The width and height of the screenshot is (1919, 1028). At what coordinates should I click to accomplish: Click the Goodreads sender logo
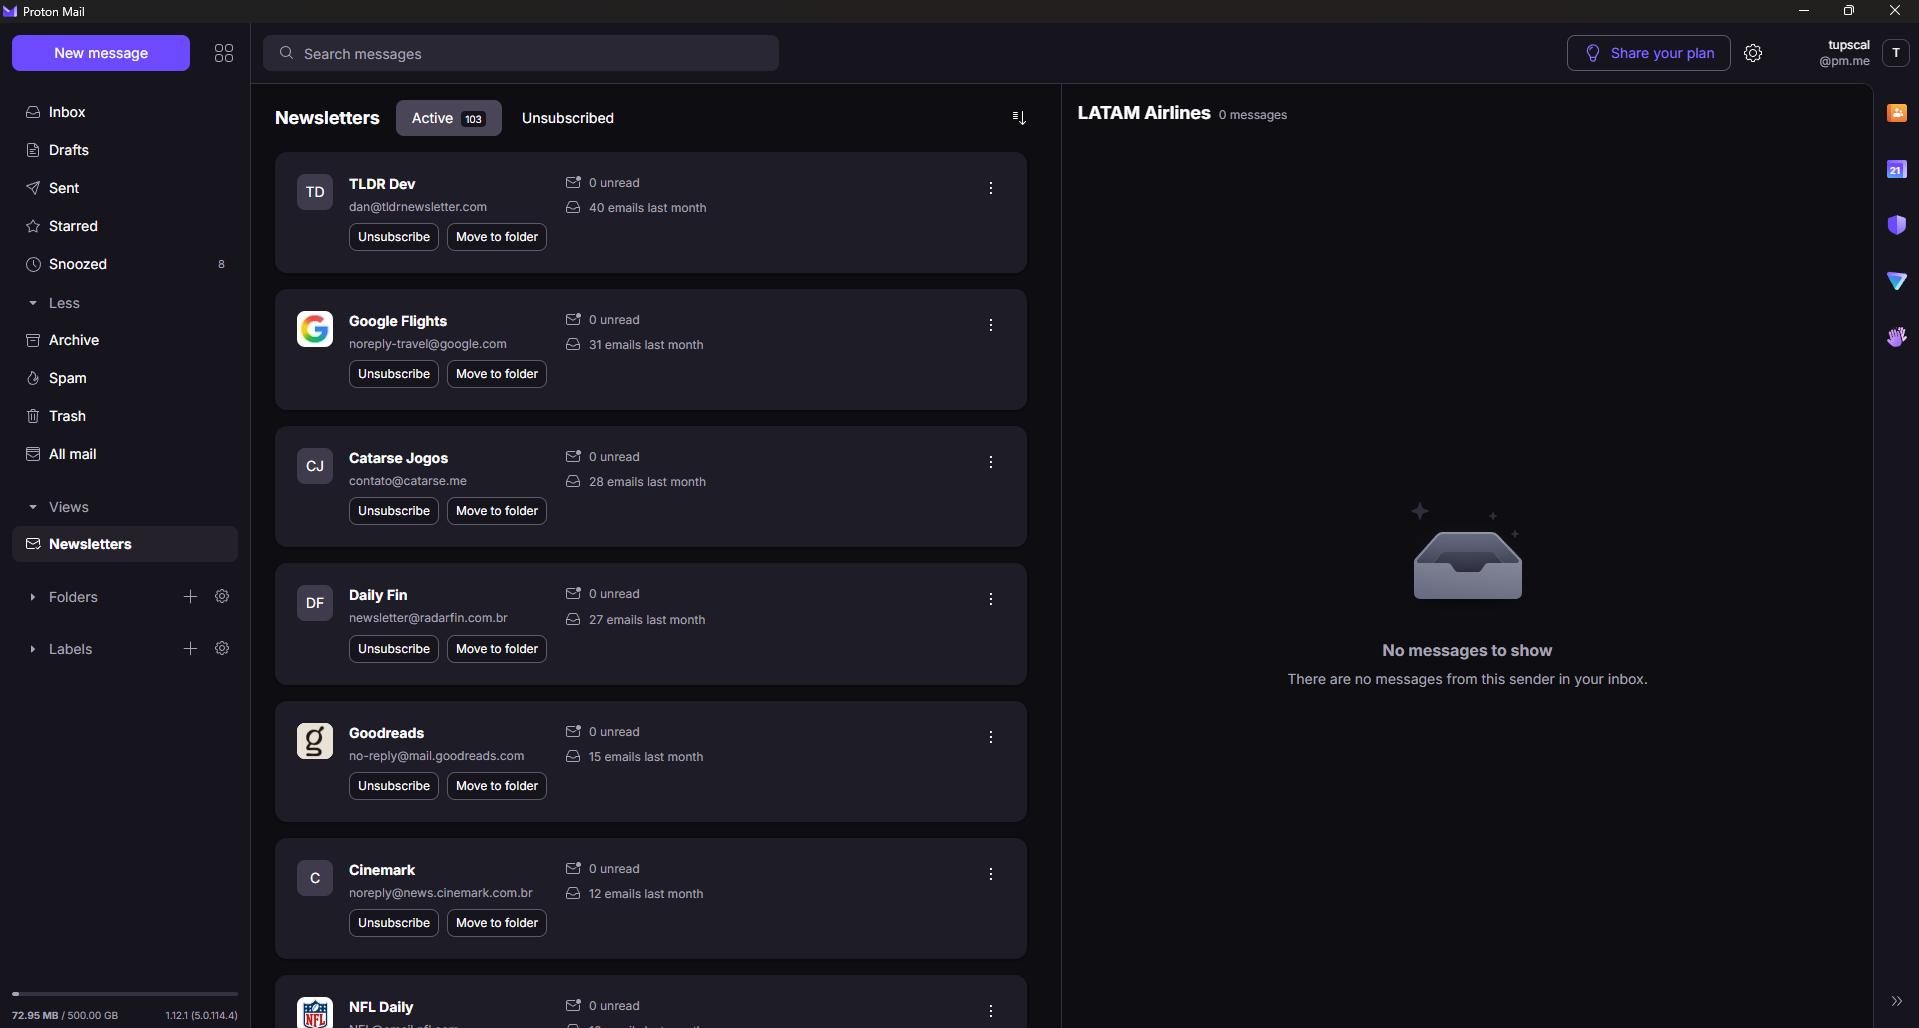[x=315, y=741]
